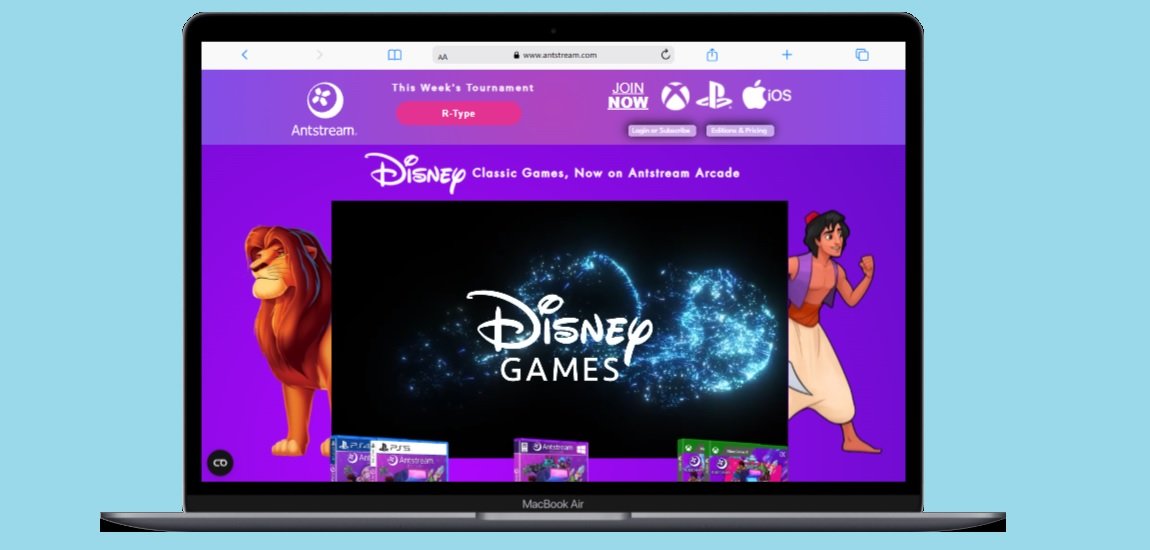Open the R-Type tournament button

point(458,114)
